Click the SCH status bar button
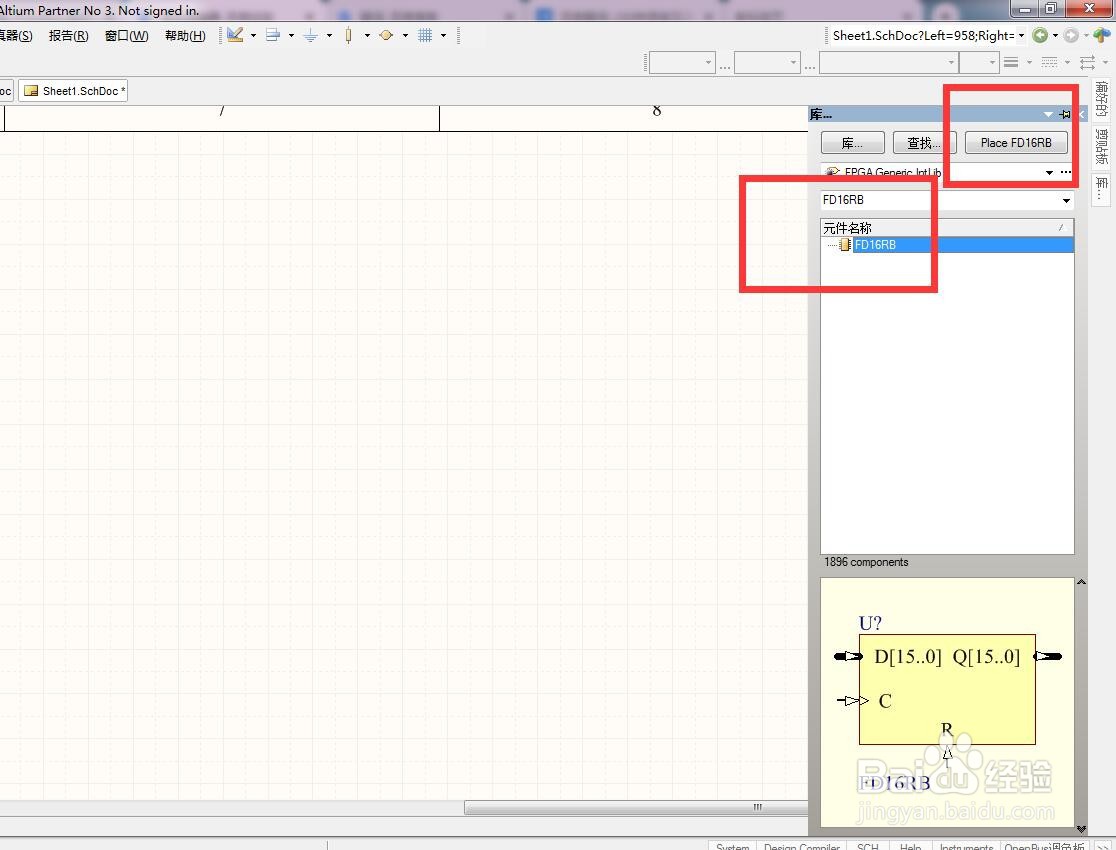The height and width of the screenshot is (850, 1116). [x=868, y=846]
